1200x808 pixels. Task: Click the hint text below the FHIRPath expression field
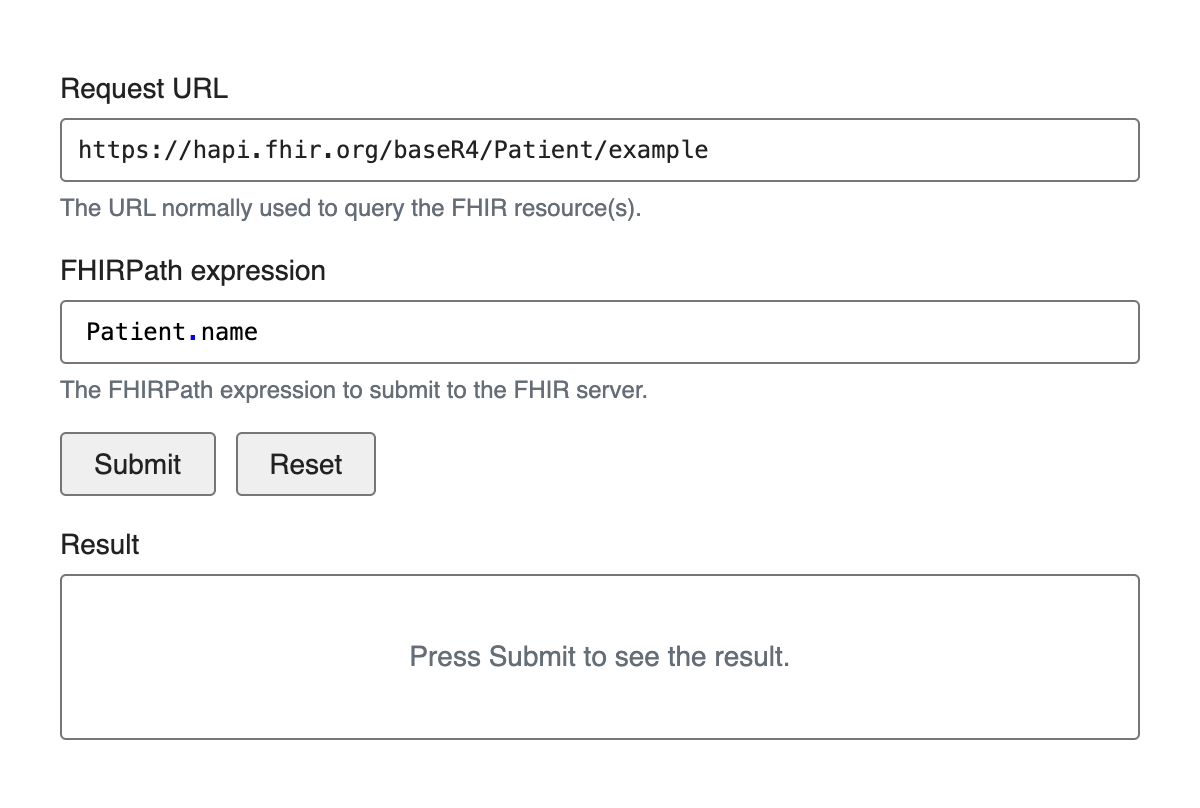354,390
